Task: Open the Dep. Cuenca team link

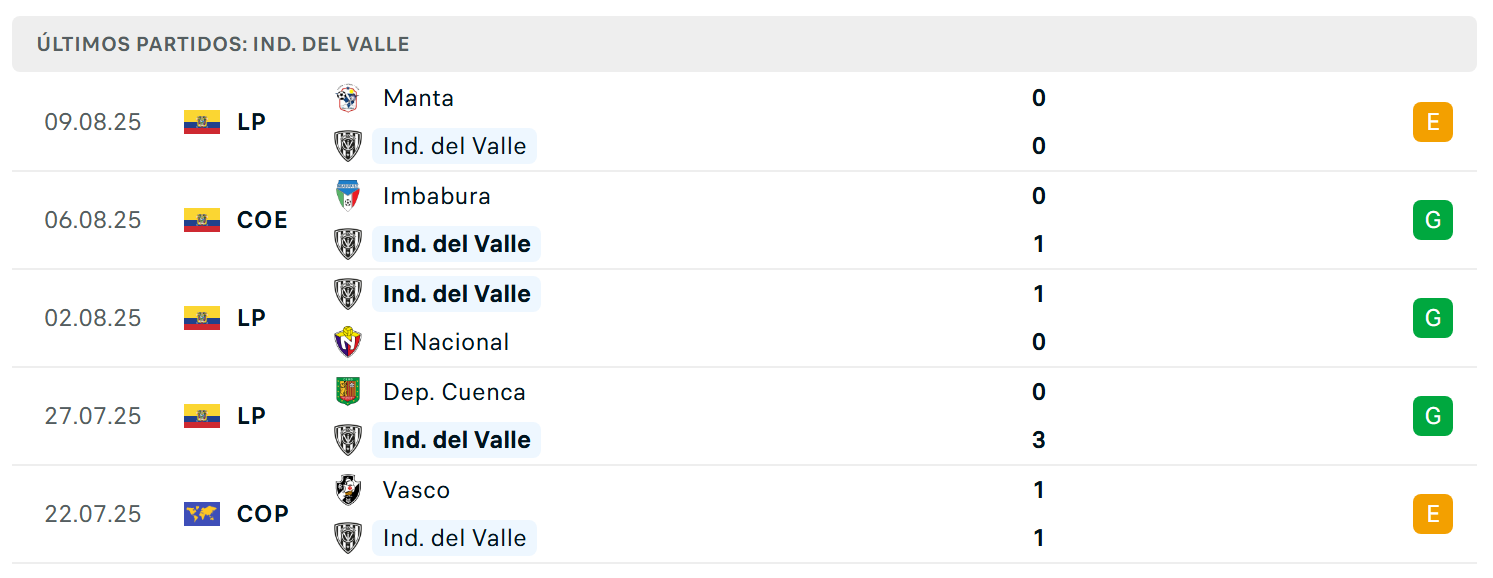Action: (454, 392)
